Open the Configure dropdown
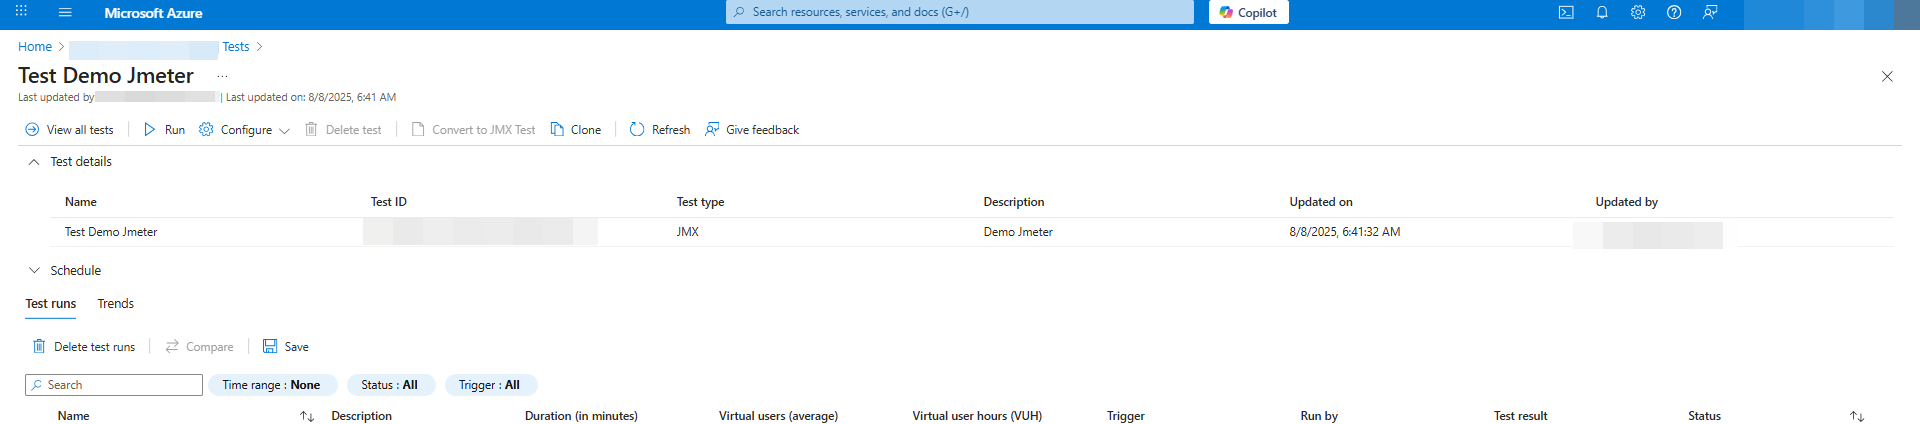This screenshot has width=1920, height=424. [245, 130]
